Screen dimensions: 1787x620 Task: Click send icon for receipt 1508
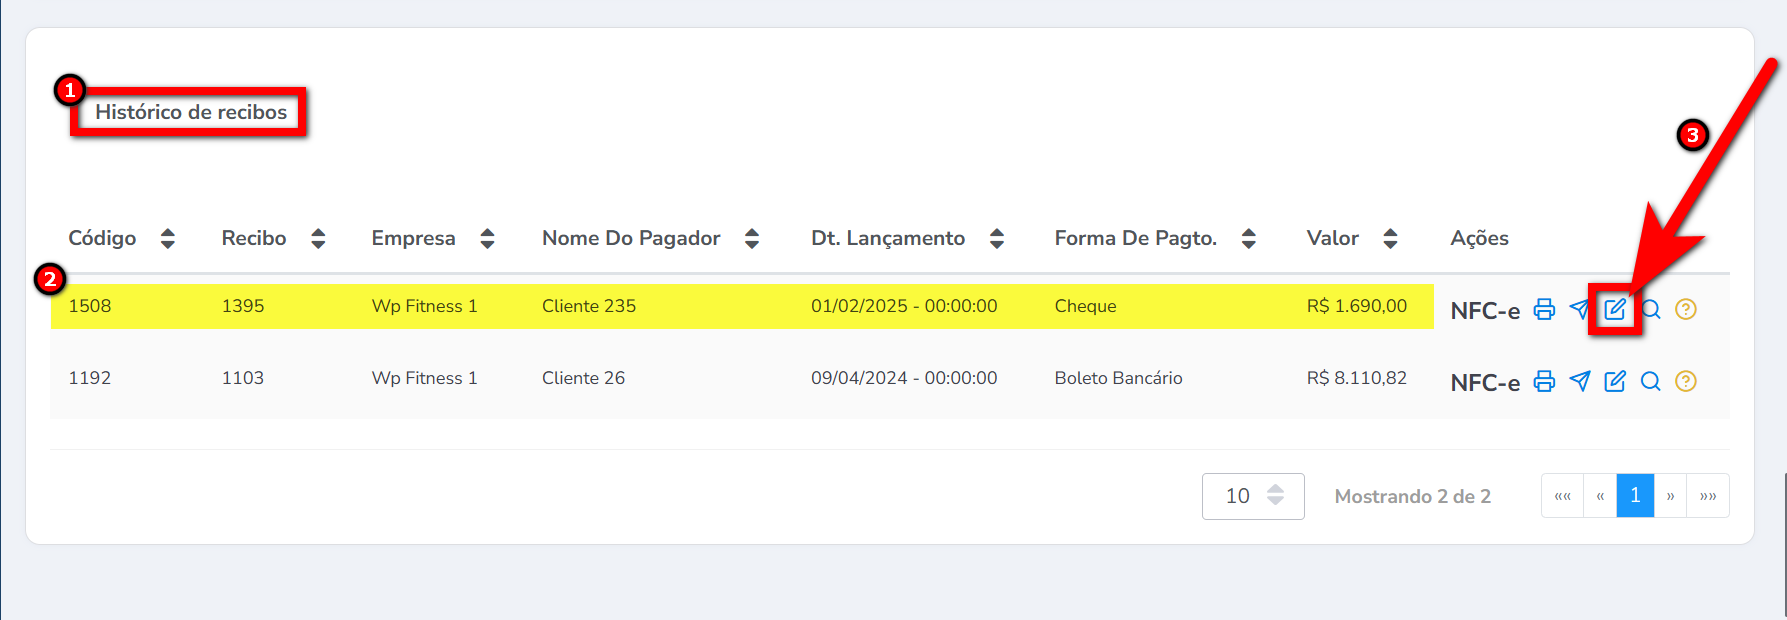pos(1579,309)
